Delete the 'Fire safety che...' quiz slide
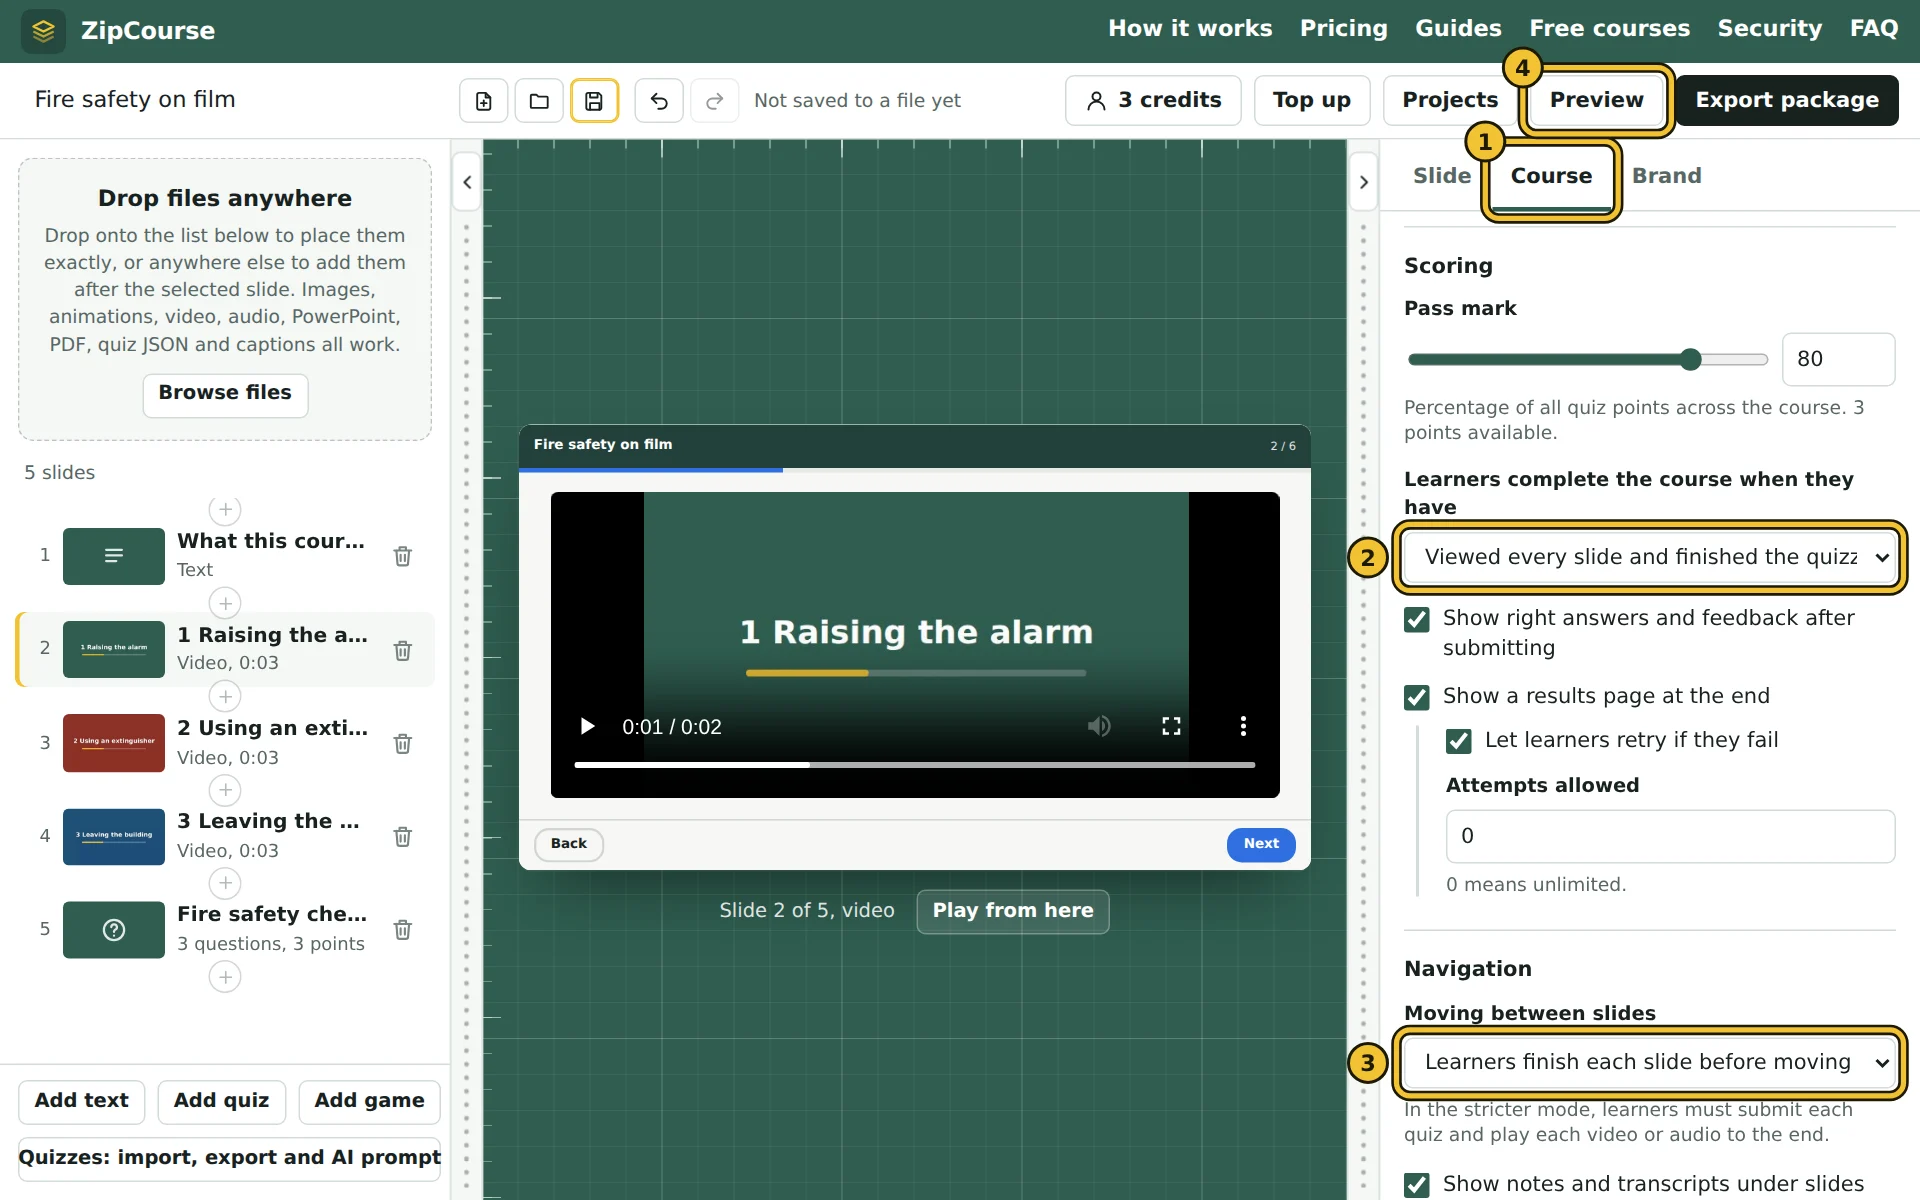The image size is (1920, 1200). coord(403,930)
